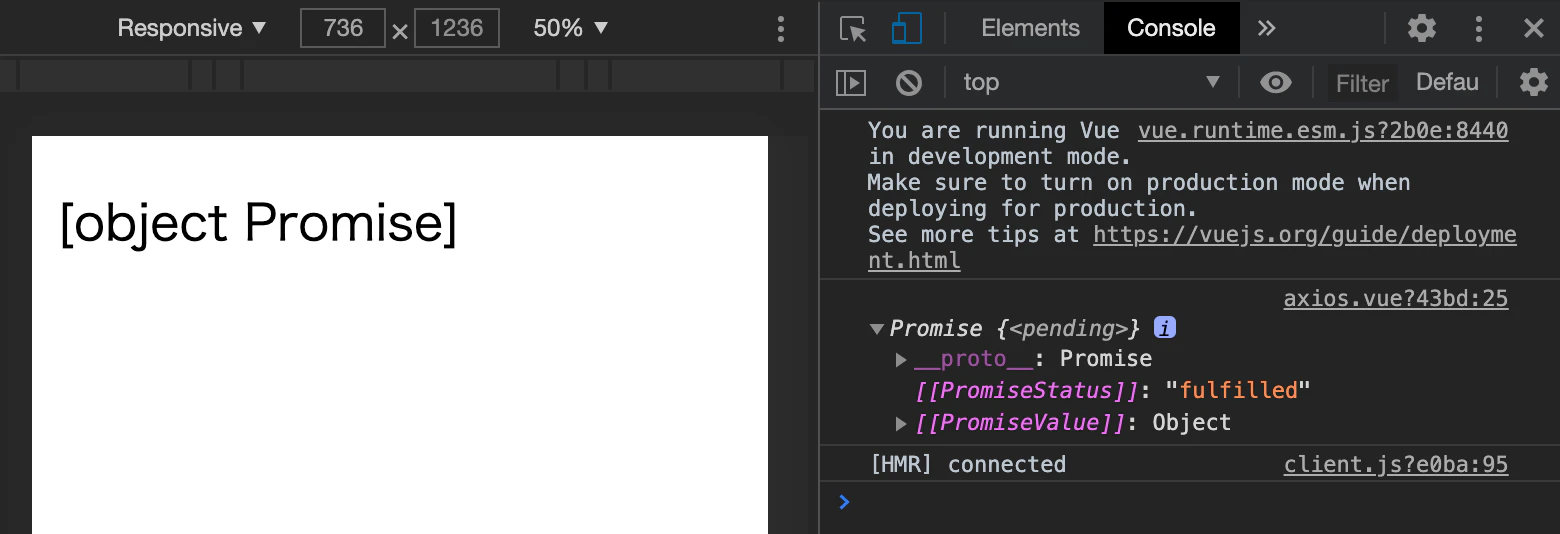The width and height of the screenshot is (1560, 534).
Task: Expand the [[PromiseValue]] Object entry
Action: coord(901,423)
